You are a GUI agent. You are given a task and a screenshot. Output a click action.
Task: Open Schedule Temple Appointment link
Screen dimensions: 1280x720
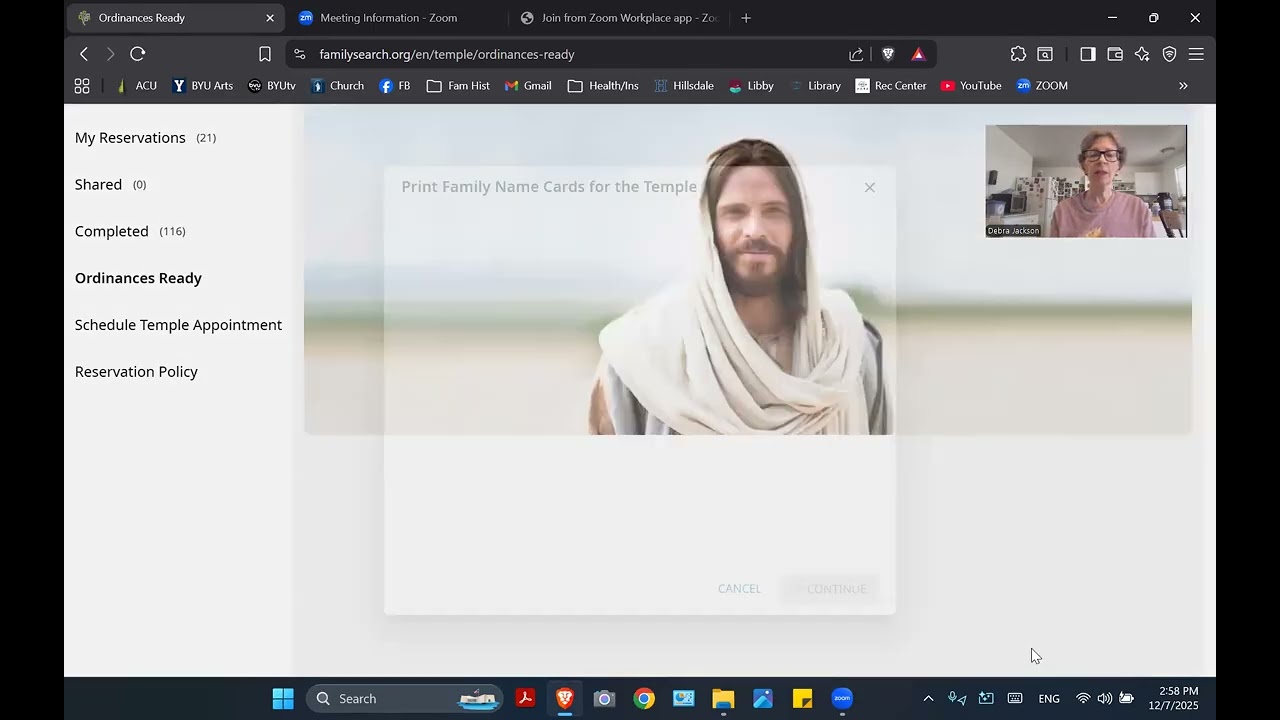click(178, 325)
